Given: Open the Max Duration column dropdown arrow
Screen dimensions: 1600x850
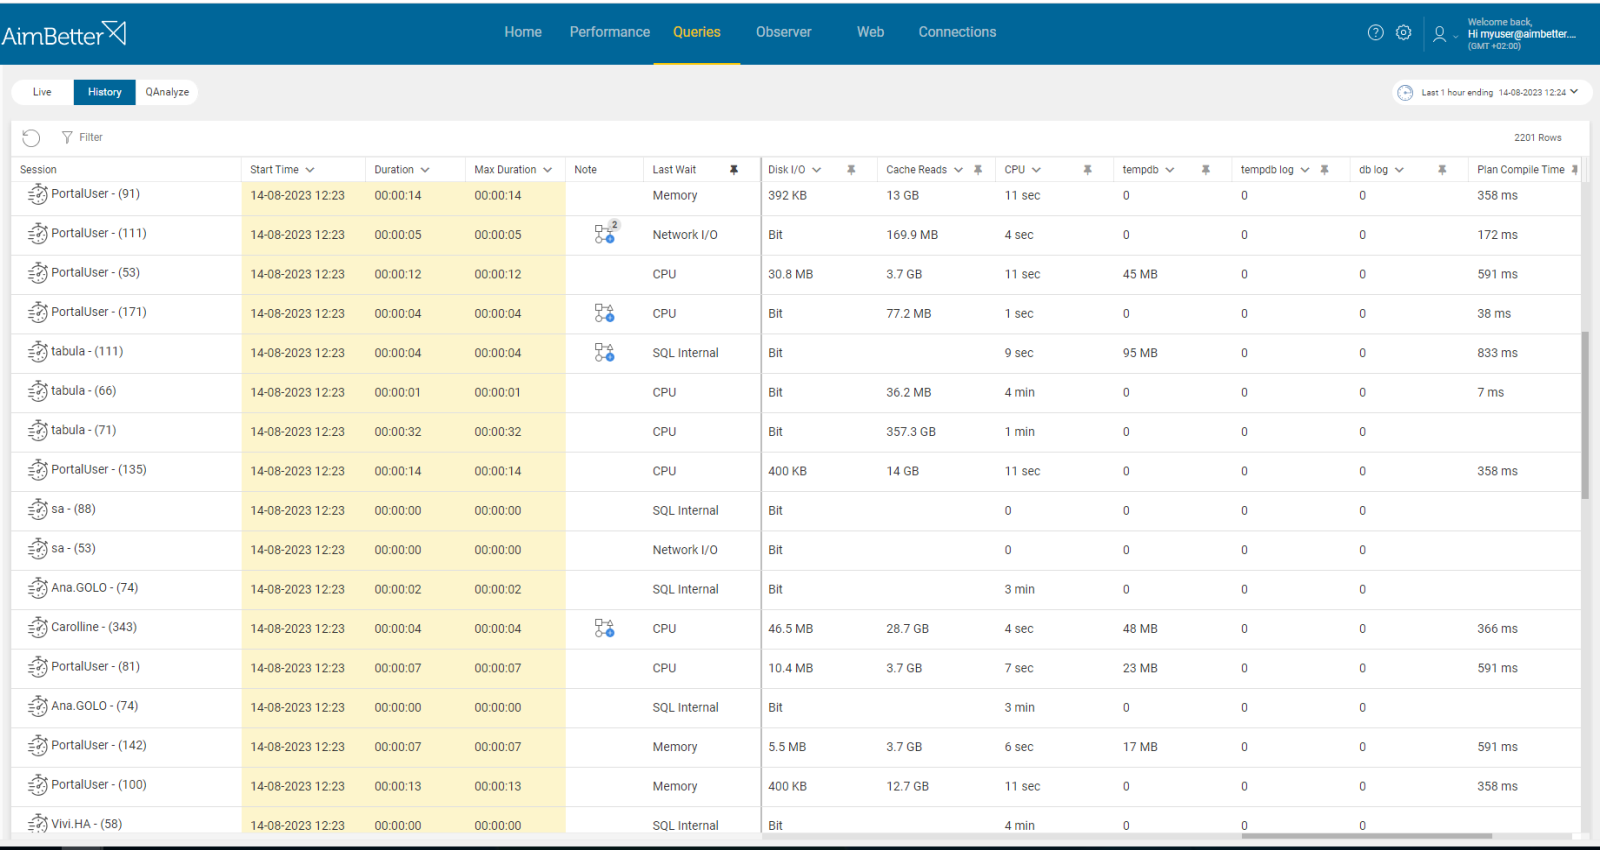Looking at the screenshot, I should pos(547,170).
